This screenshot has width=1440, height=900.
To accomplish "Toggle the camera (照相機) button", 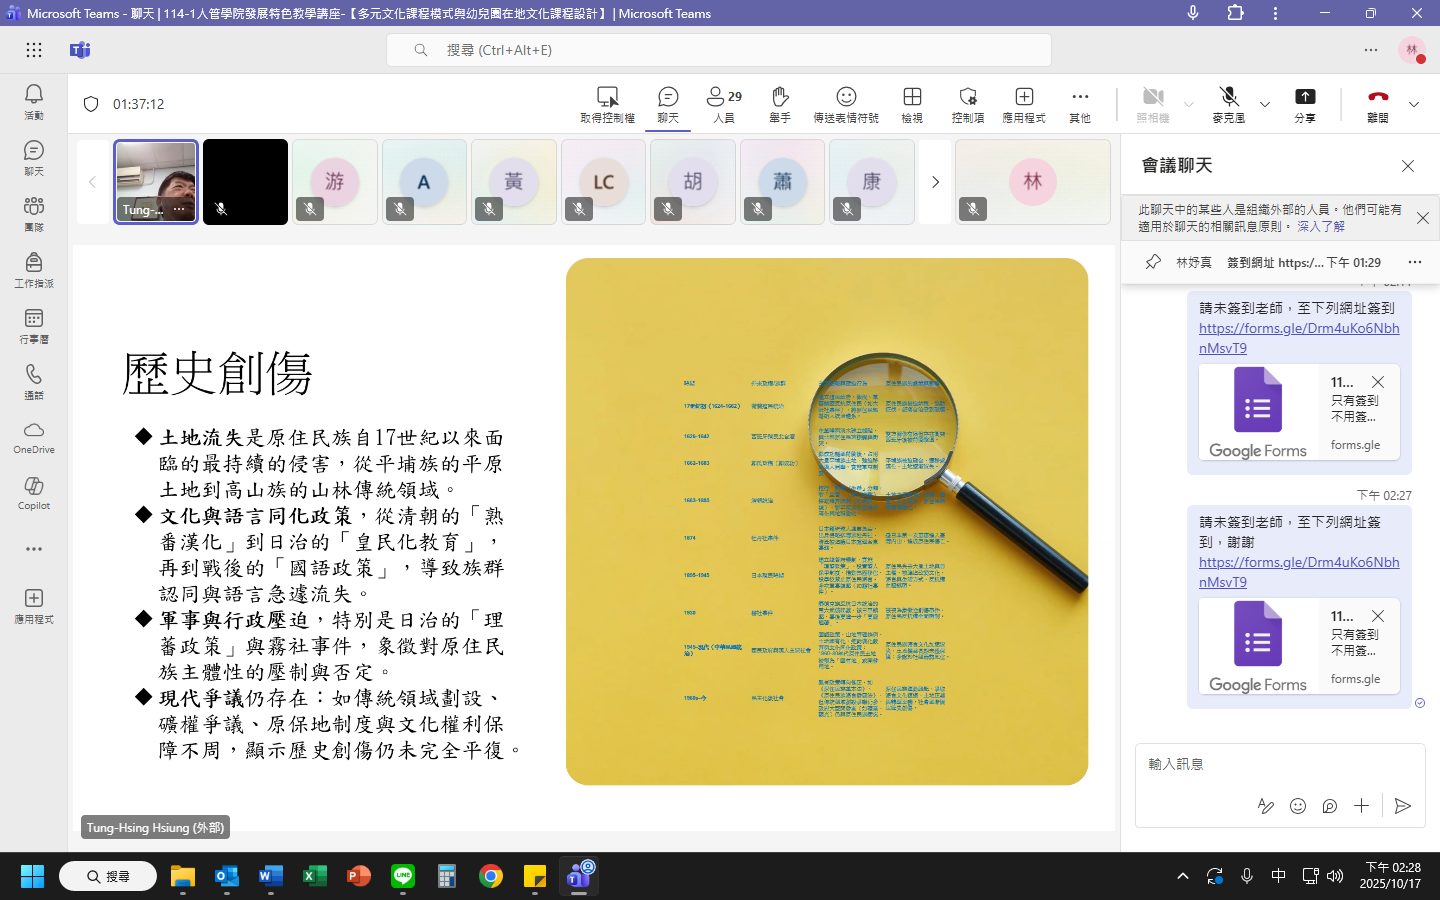I will [x=1153, y=103].
